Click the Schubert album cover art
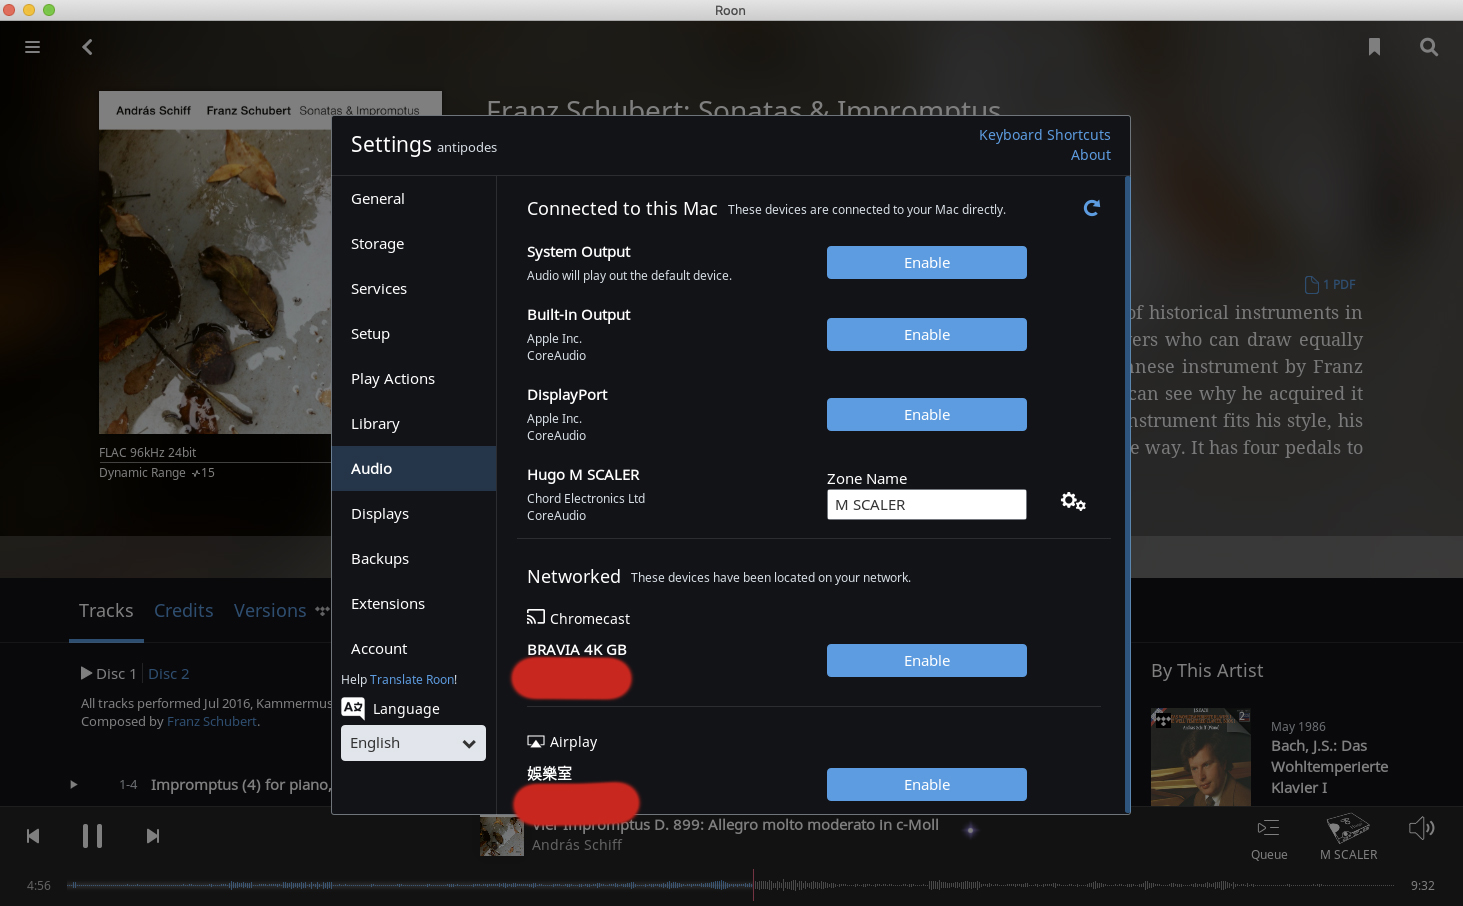Image resolution: width=1463 pixels, height=906 pixels. pos(215,263)
